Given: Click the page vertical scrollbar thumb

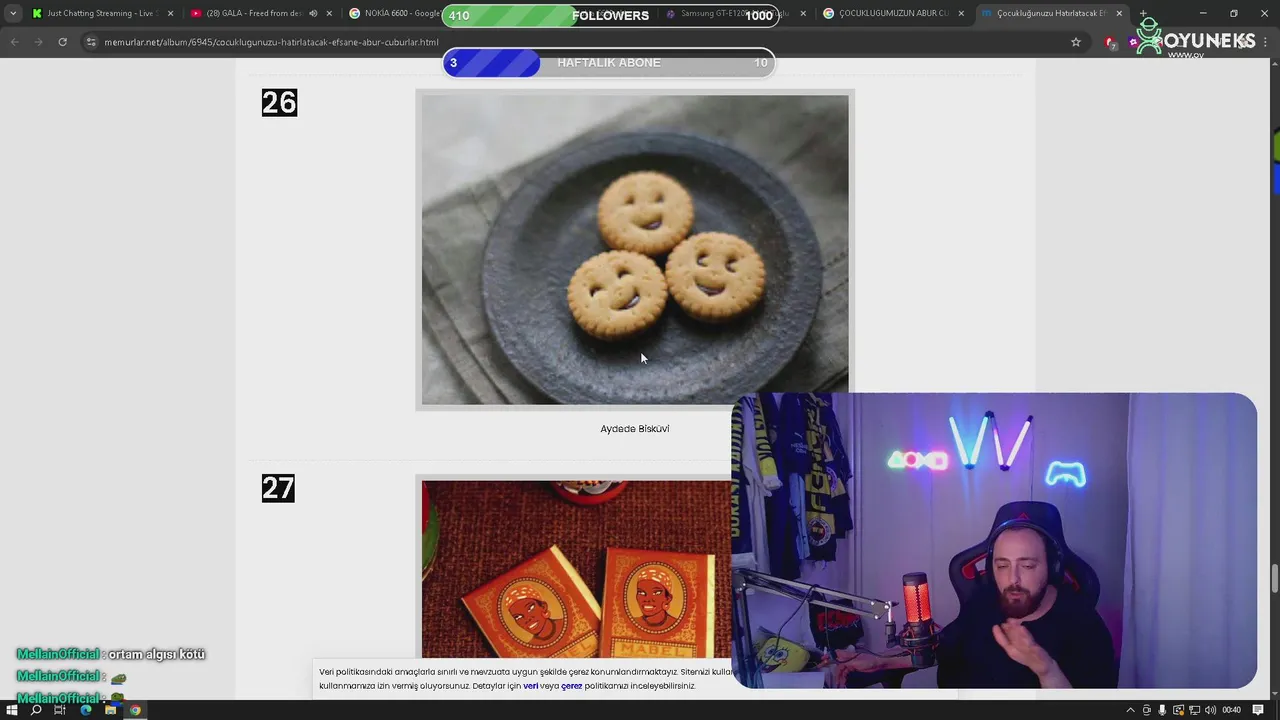Looking at the screenshot, I should coord(1274,578).
